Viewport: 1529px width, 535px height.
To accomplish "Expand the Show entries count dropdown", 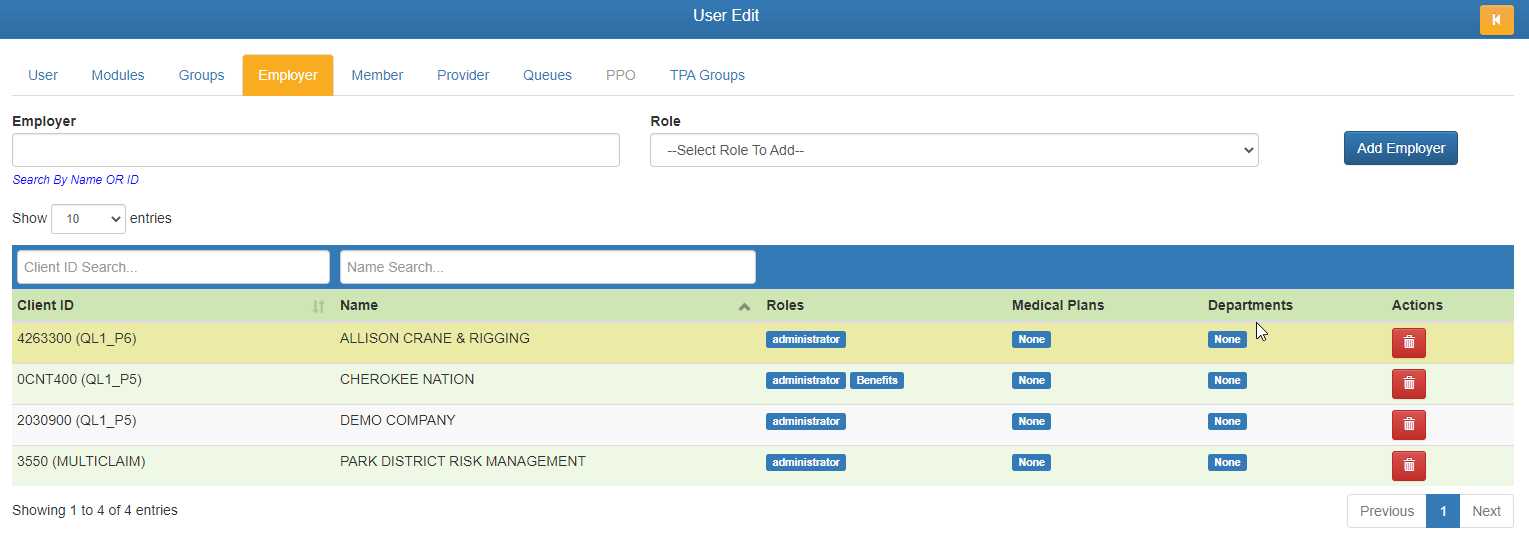I will [88, 218].
